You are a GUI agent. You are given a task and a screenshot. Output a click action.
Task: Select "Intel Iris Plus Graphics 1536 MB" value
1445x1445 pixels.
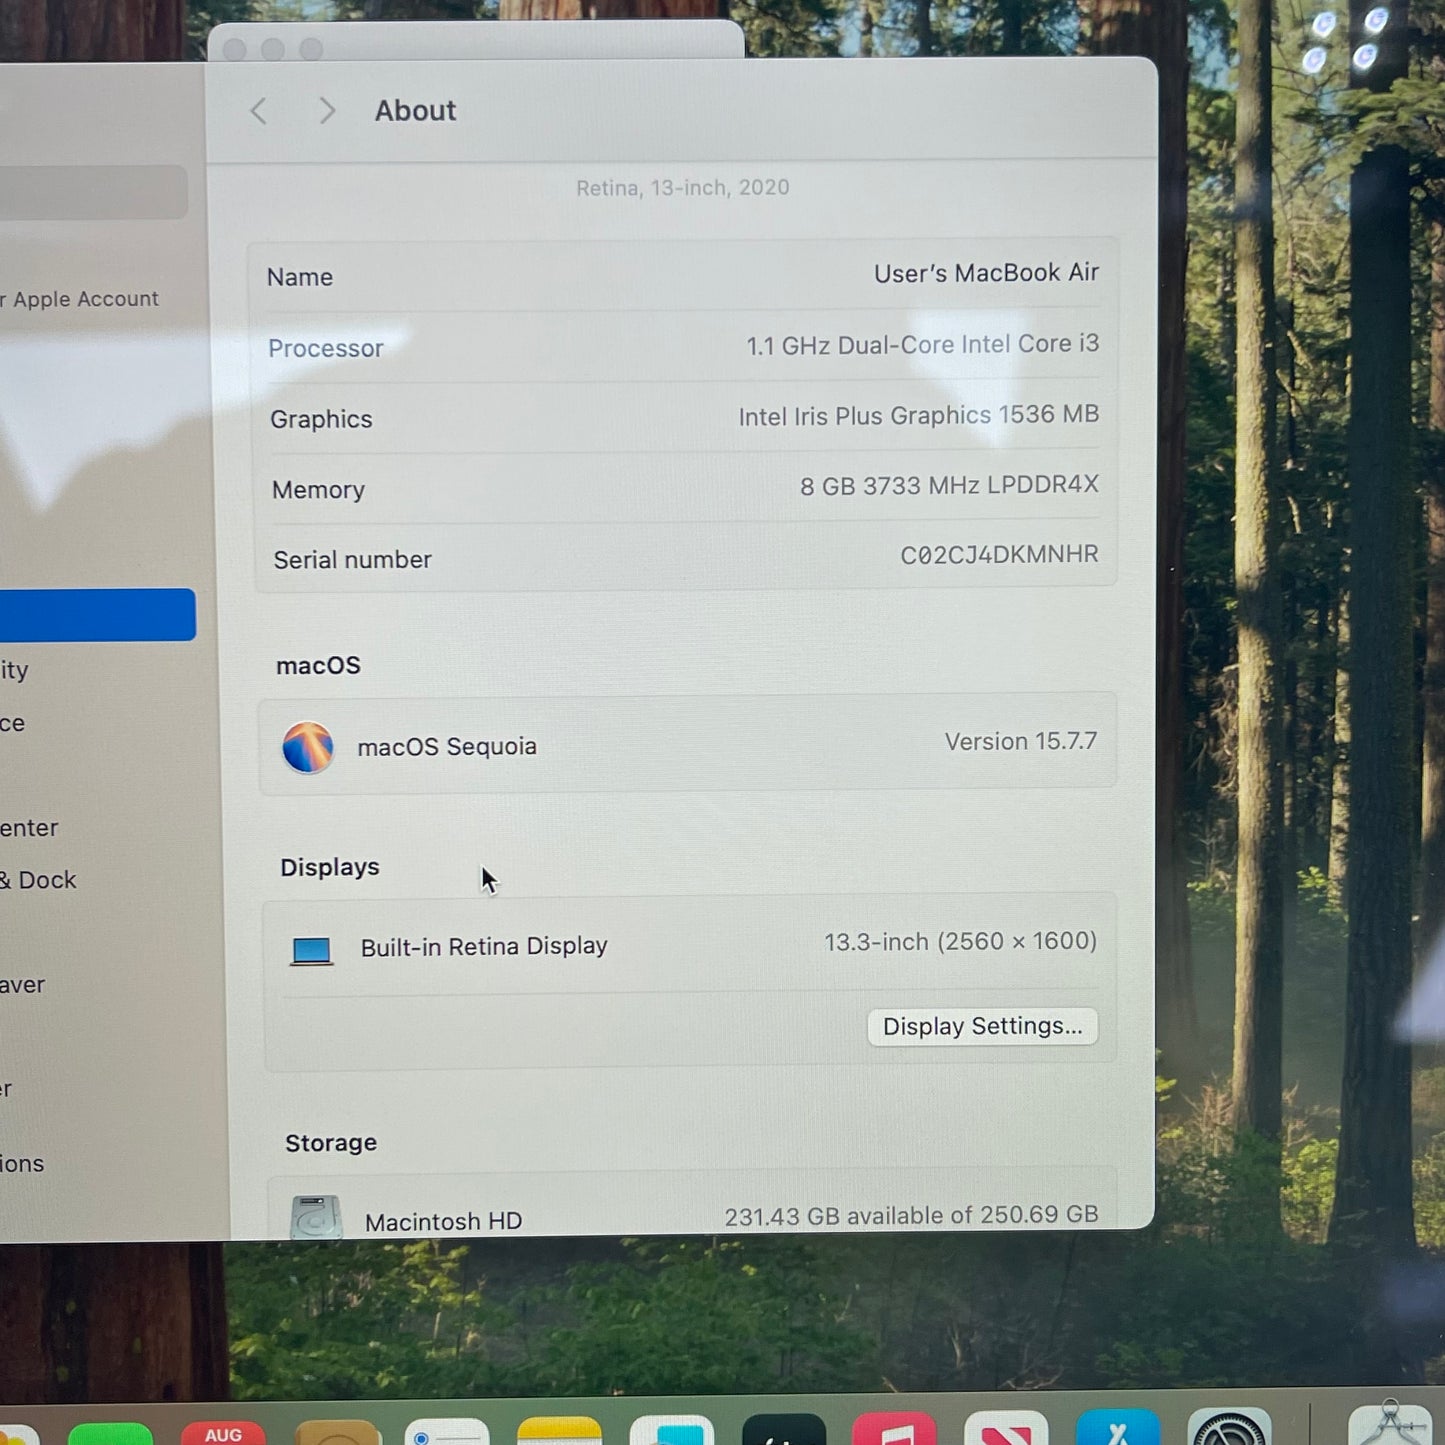[x=918, y=416]
